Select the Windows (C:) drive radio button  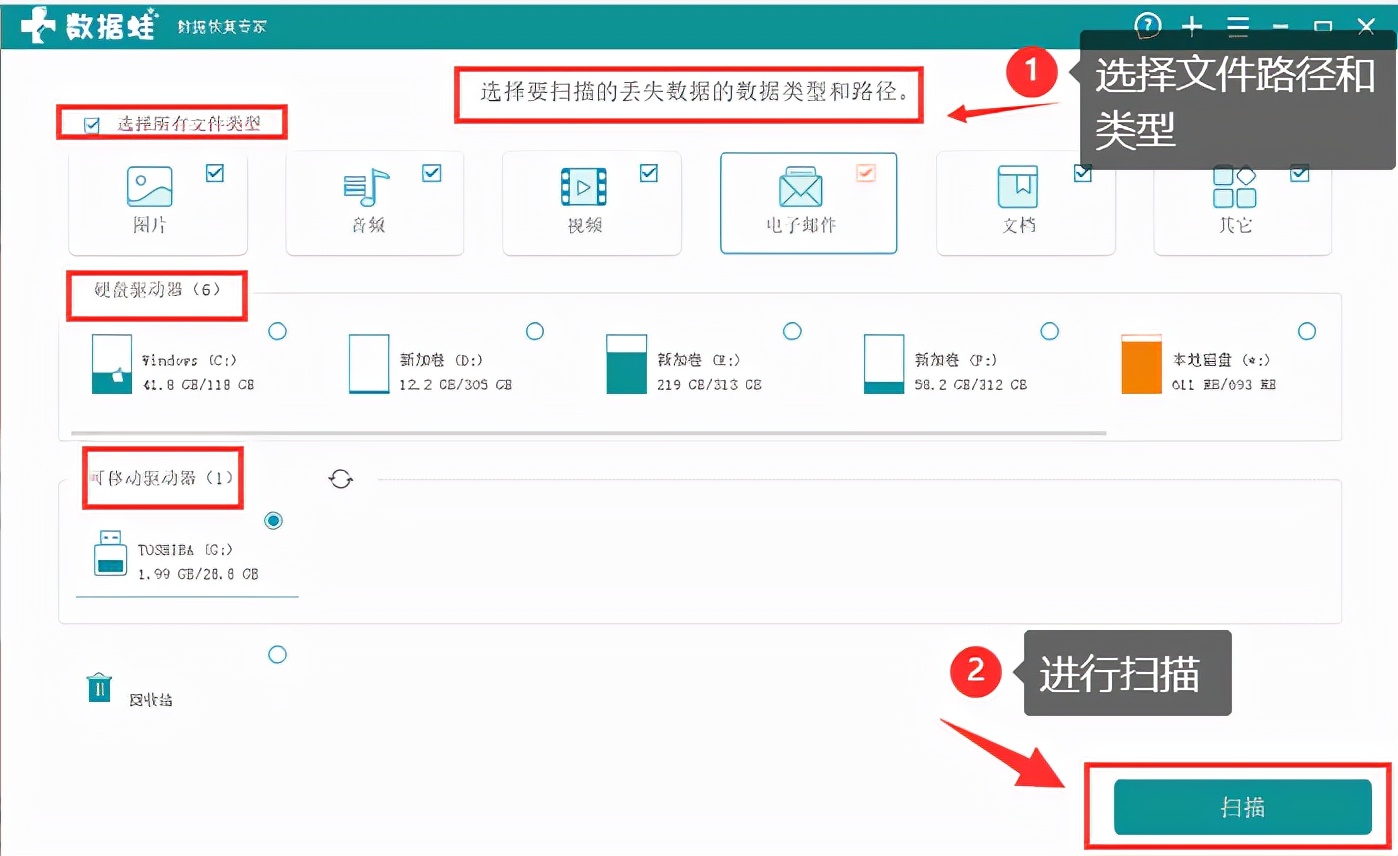point(277,331)
